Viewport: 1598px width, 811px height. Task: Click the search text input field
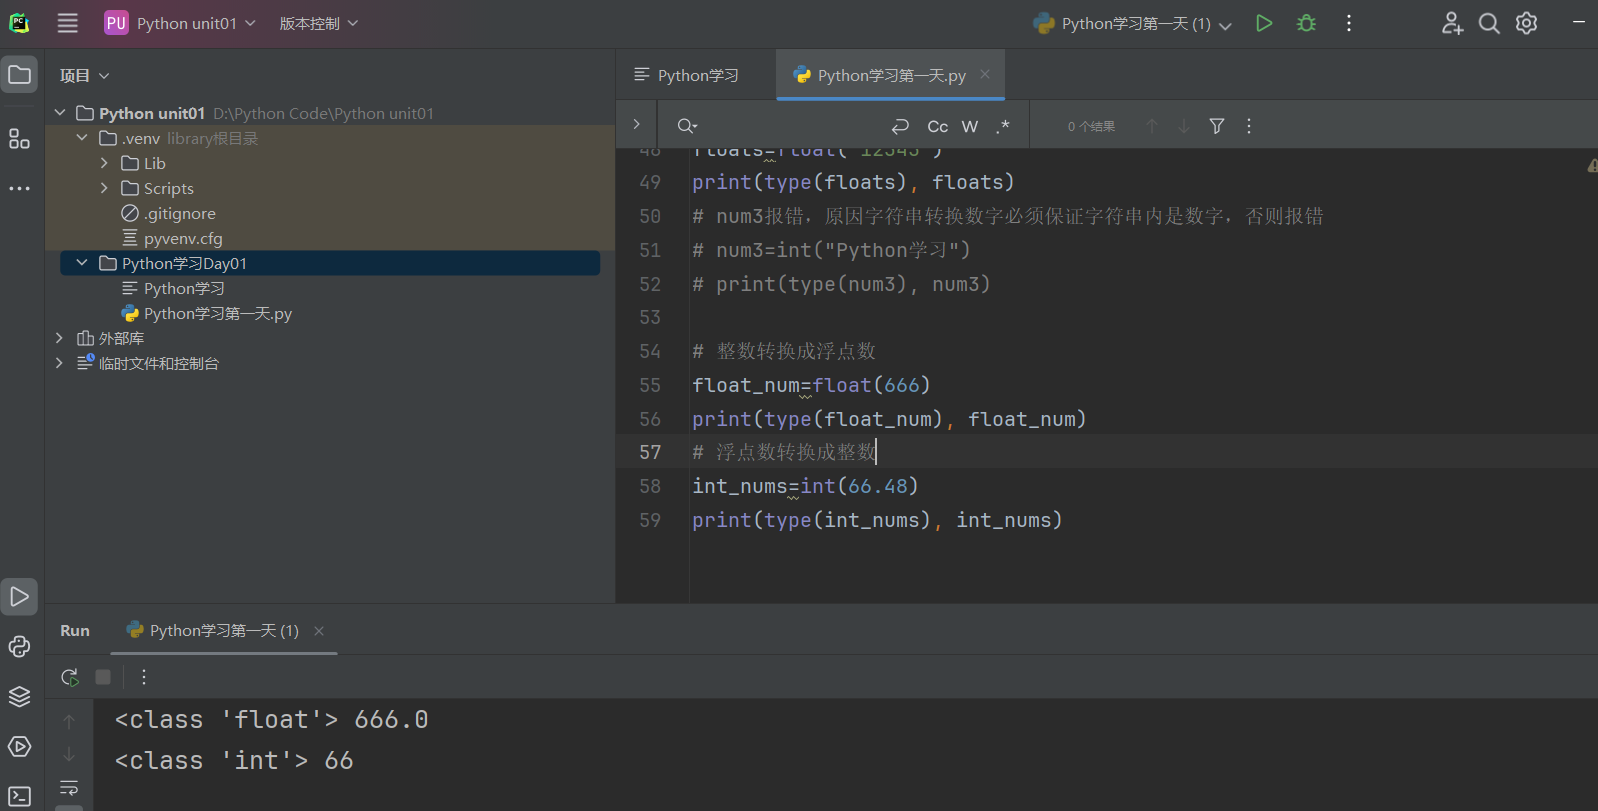(790, 126)
